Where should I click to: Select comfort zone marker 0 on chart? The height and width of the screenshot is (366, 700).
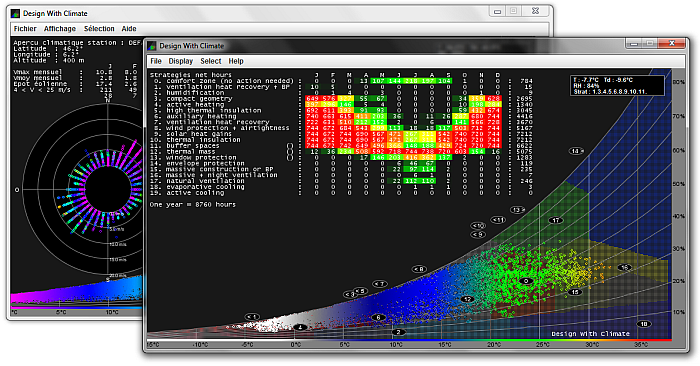point(527,281)
